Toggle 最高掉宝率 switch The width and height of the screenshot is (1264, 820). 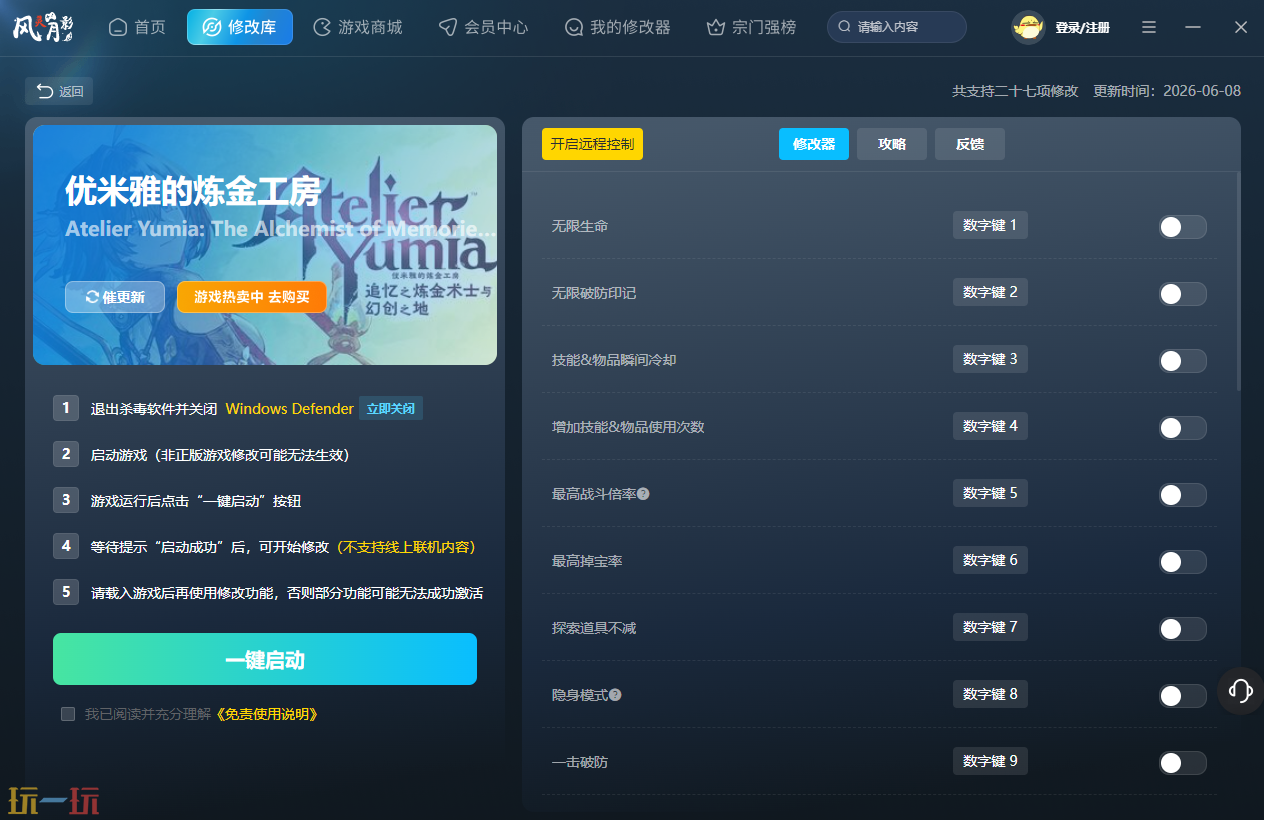pyautogui.click(x=1183, y=562)
